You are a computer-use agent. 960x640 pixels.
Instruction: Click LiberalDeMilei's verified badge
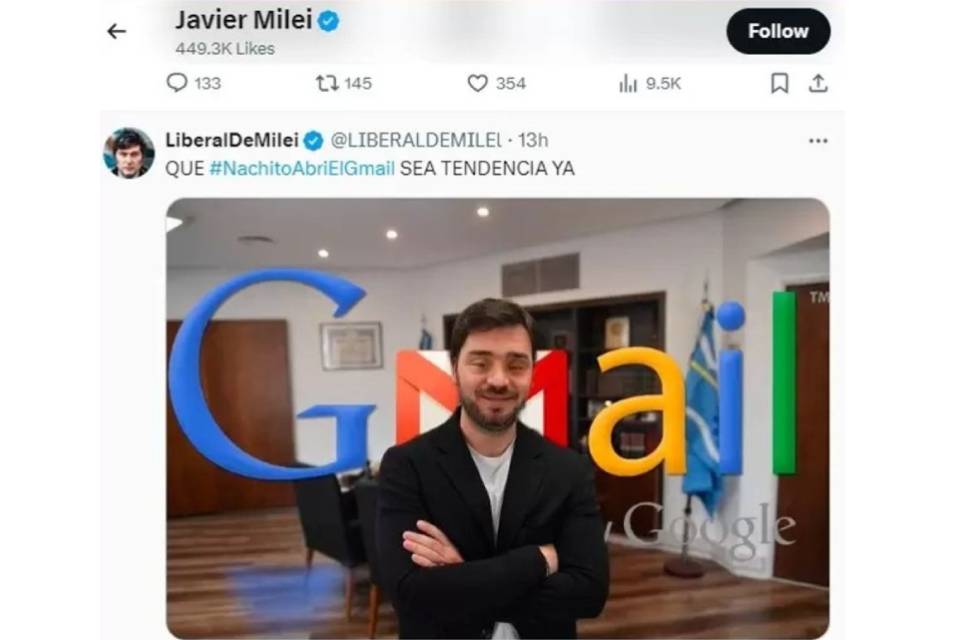pos(313,141)
